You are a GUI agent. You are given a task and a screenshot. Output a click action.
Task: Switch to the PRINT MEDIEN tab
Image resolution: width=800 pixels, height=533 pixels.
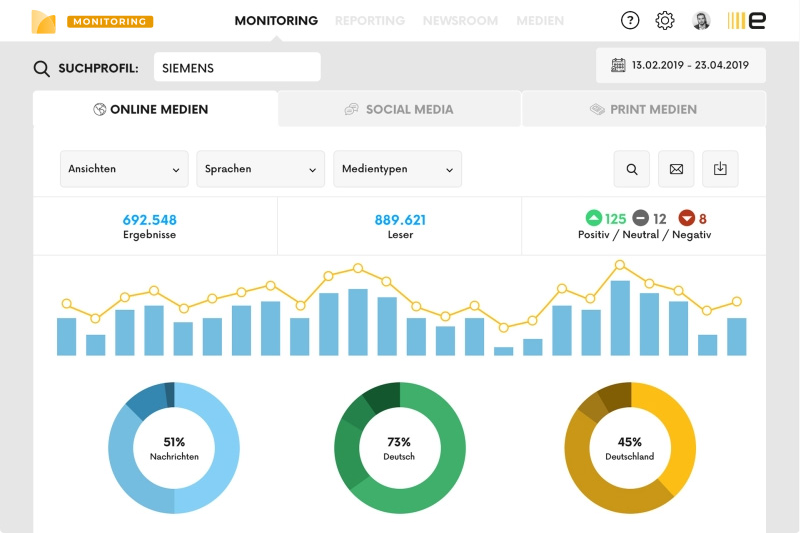point(644,109)
